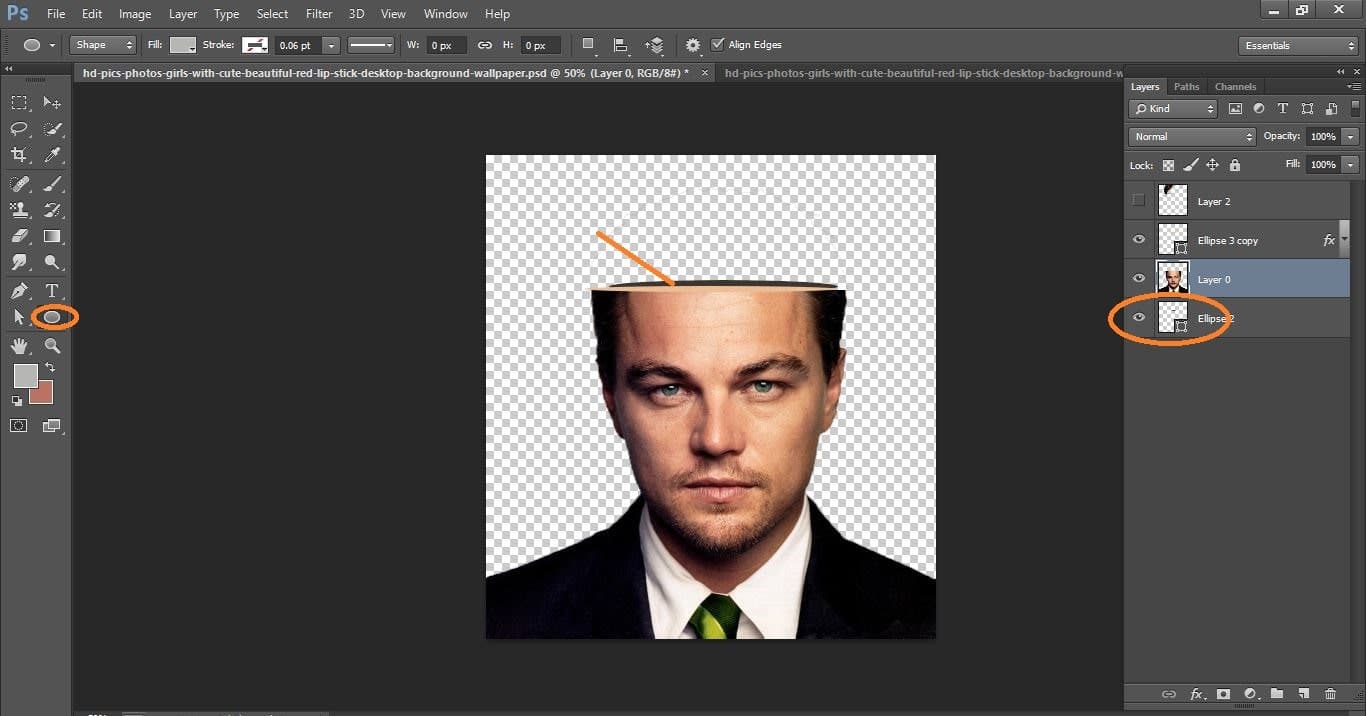
Task: Select the Horizontal Type tool
Action: click(52, 289)
